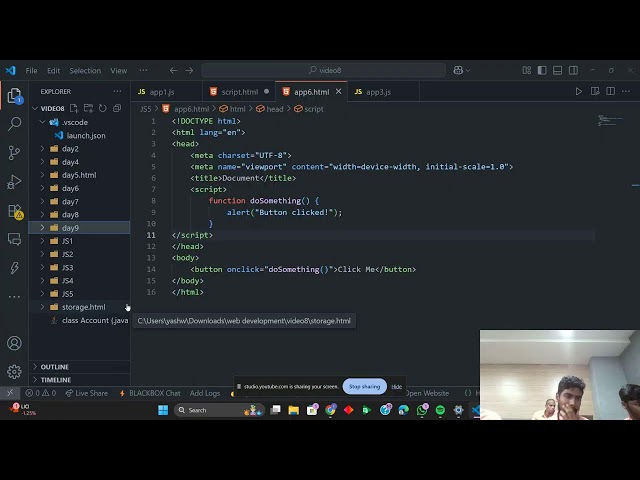Click Add Logs in status bar
This screenshot has width=640, height=480.
(205, 393)
